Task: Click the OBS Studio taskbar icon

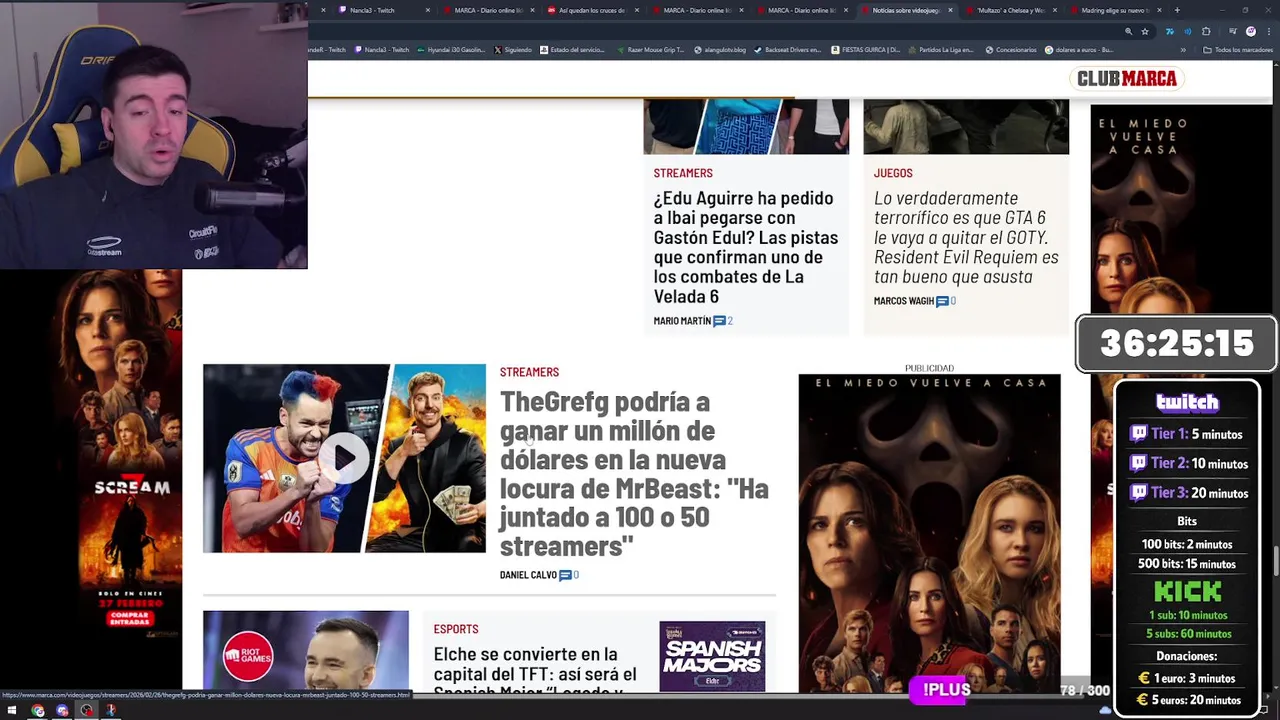Action: click(x=86, y=711)
